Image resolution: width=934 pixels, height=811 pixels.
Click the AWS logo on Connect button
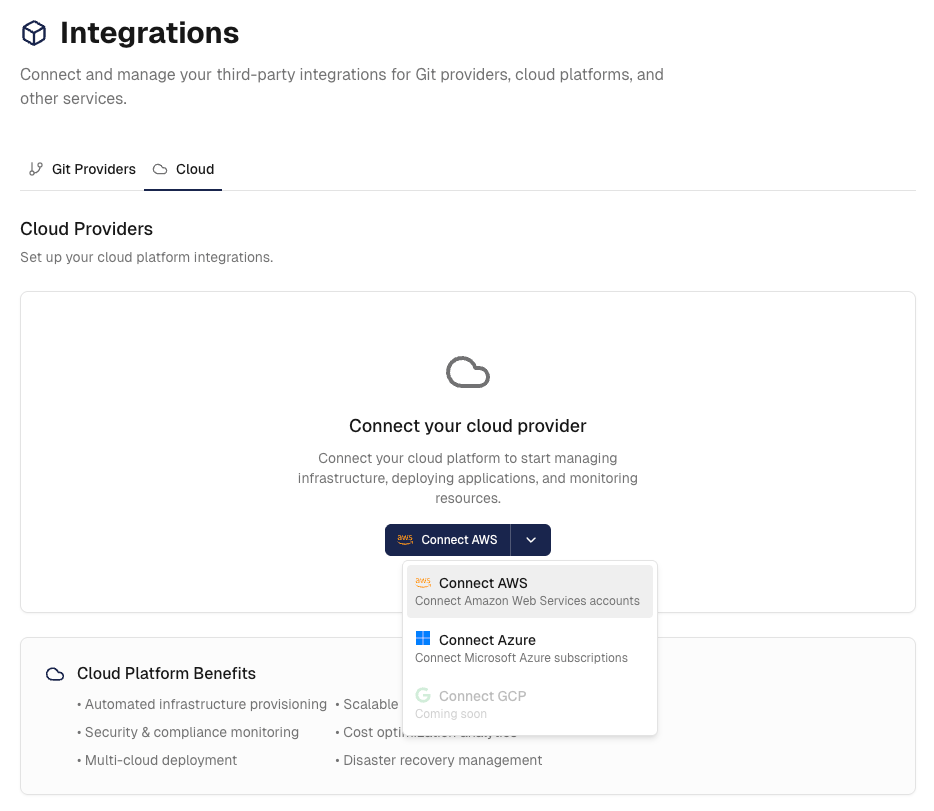point(405,540)
